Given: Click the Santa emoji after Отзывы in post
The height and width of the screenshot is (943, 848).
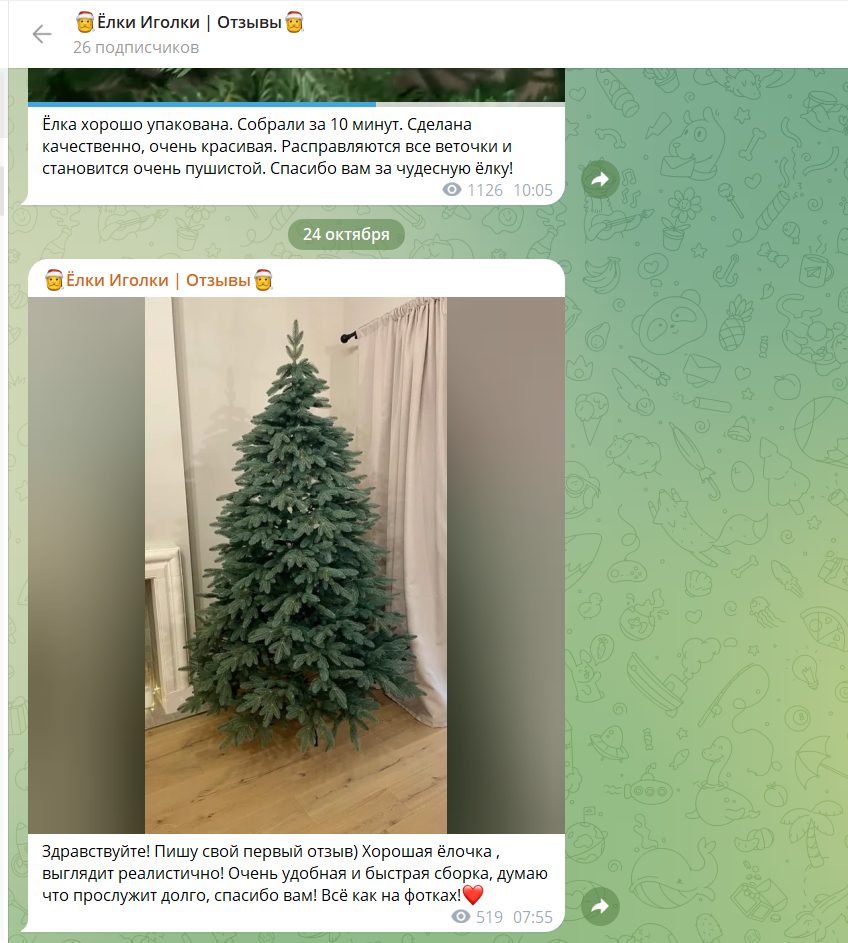Looking at the screenshot, I should (x=263, y=280).
